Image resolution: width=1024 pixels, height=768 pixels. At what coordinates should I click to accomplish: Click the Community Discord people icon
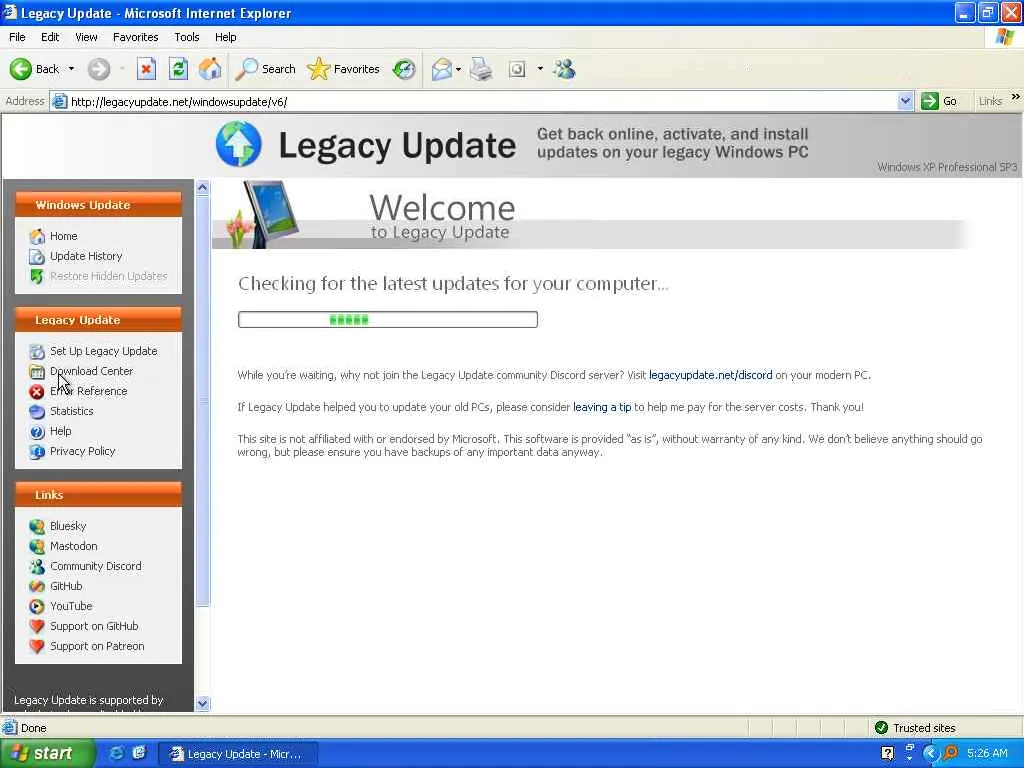coord(37,566)
